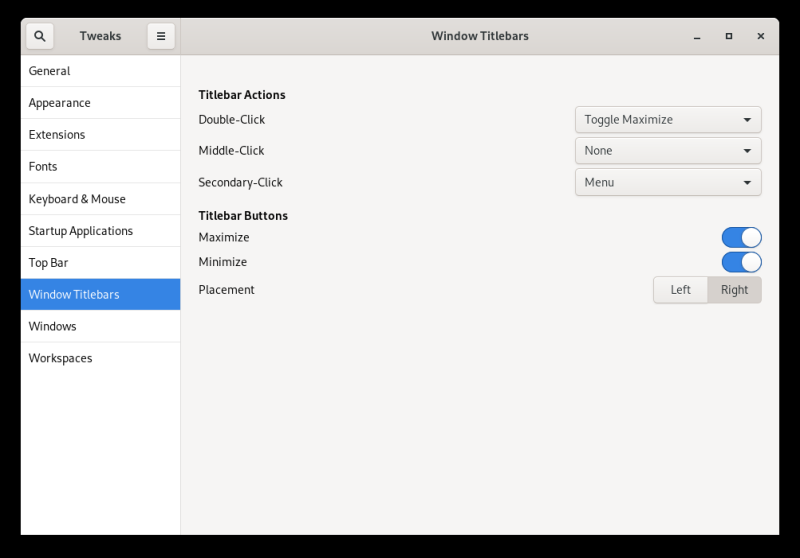Open Keyboard & Mouse settings

tap(101, 199)
